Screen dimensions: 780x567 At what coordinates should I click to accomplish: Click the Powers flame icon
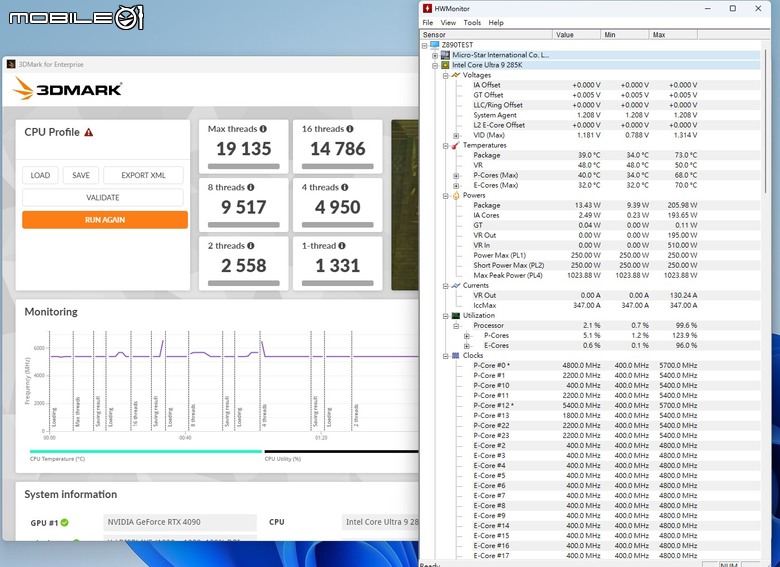click(x=456, y=195)
